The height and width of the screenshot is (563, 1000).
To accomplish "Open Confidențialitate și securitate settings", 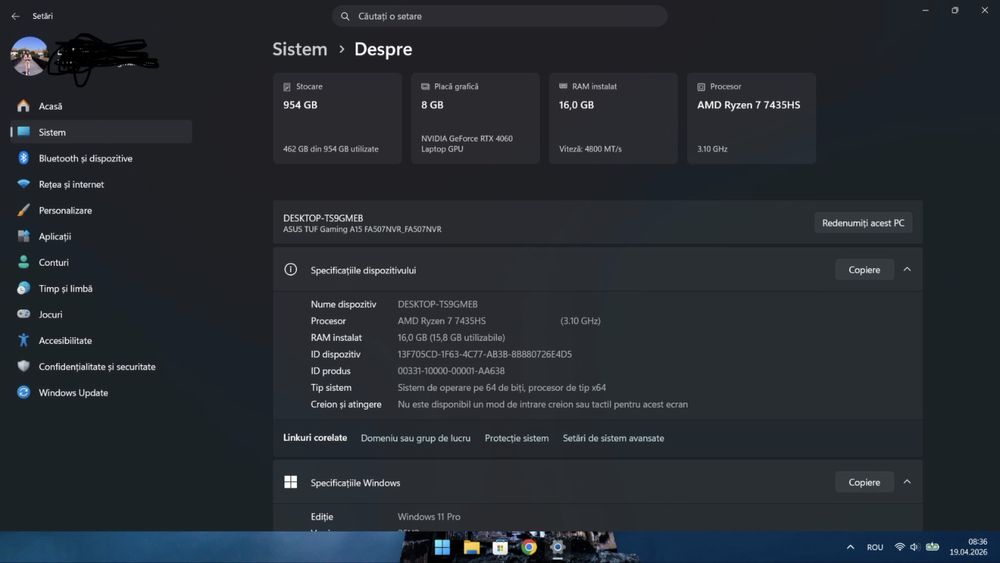I will [x=101, y=367].
